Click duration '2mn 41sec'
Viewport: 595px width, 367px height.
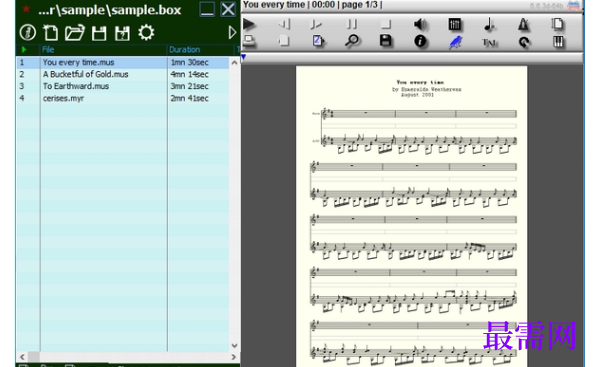189,98
